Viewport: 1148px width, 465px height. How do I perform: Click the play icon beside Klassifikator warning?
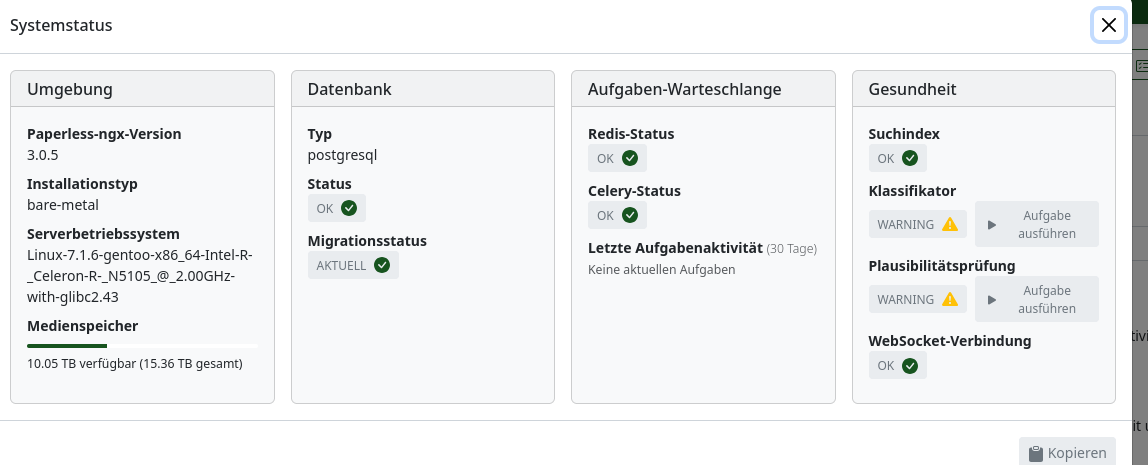pos(992,225)
